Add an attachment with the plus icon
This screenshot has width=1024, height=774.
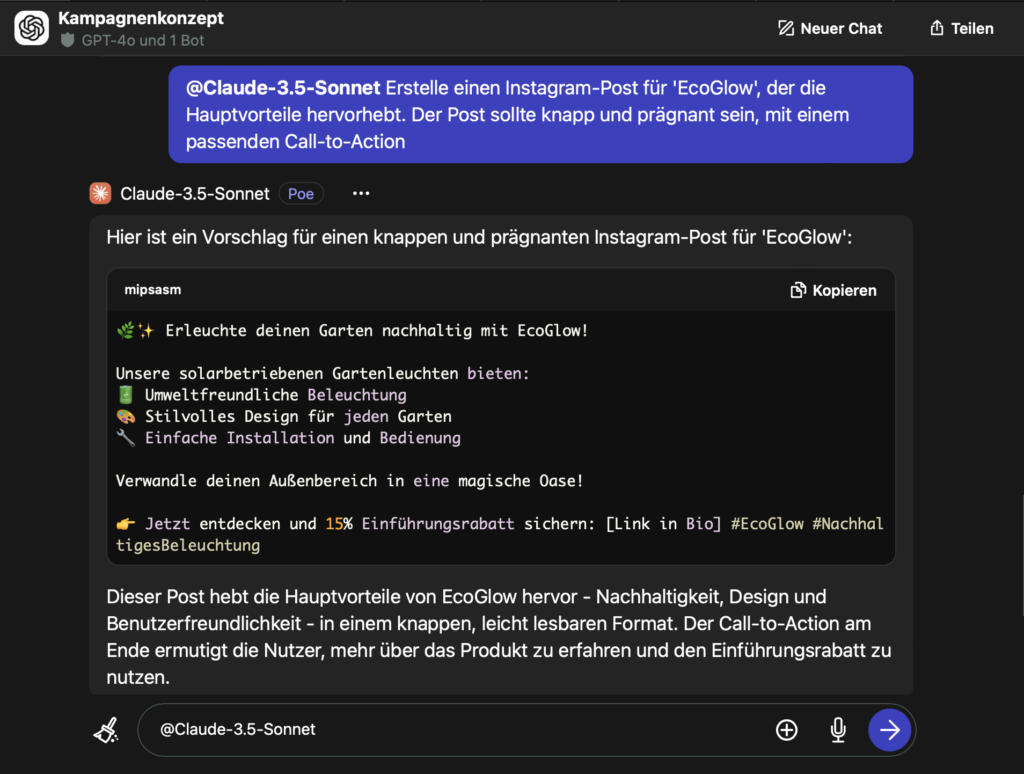[x=787, y=730]
